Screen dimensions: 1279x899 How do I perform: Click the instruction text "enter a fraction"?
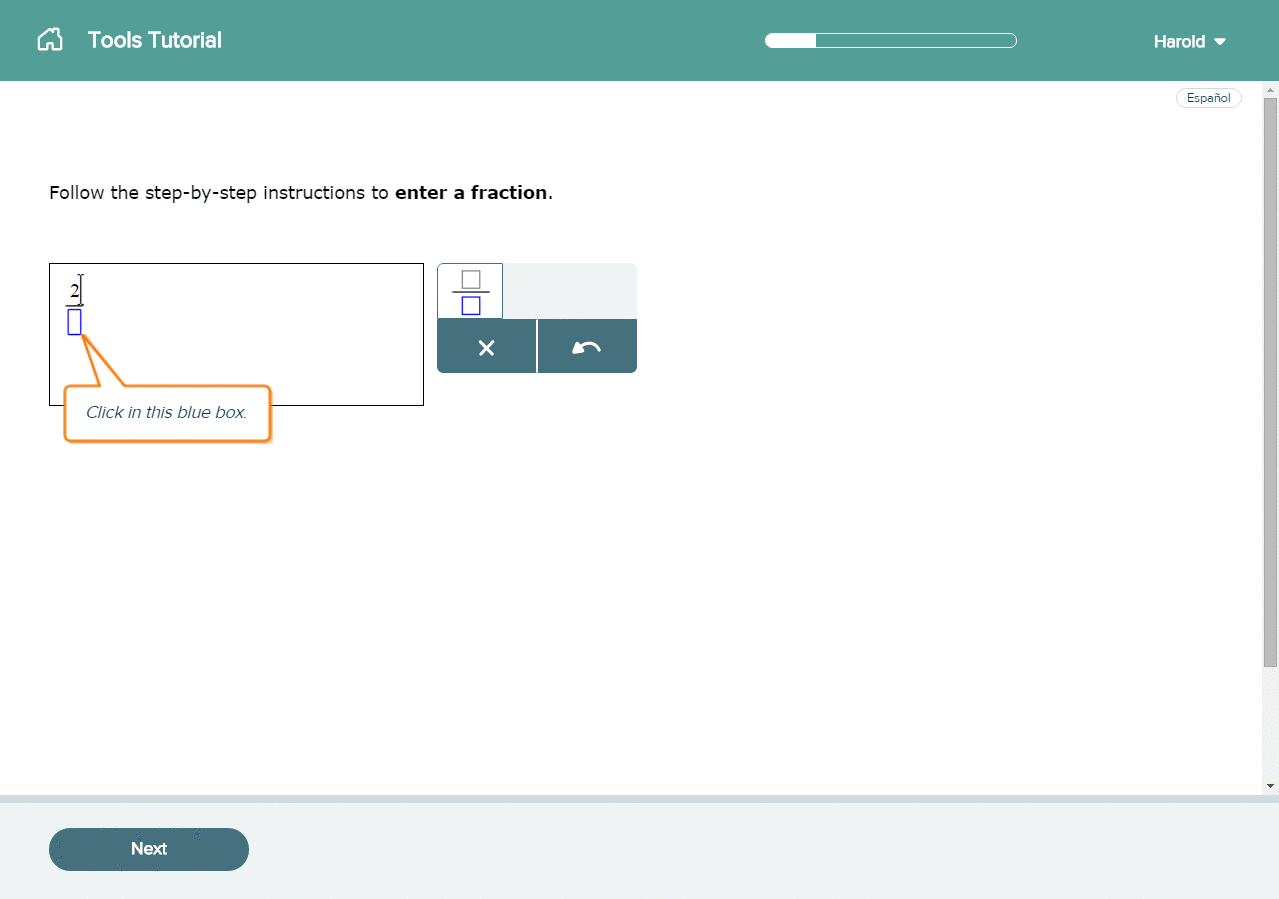471,193
